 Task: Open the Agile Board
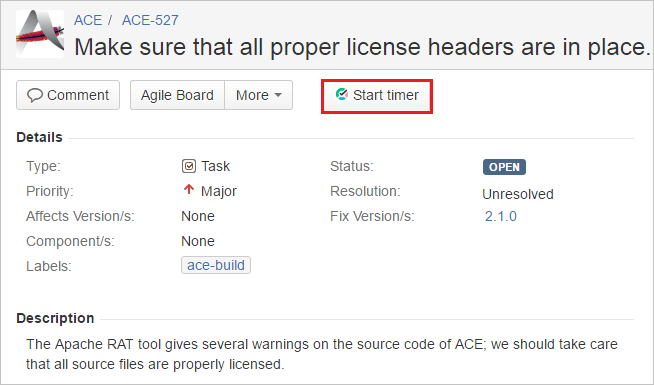177,95
